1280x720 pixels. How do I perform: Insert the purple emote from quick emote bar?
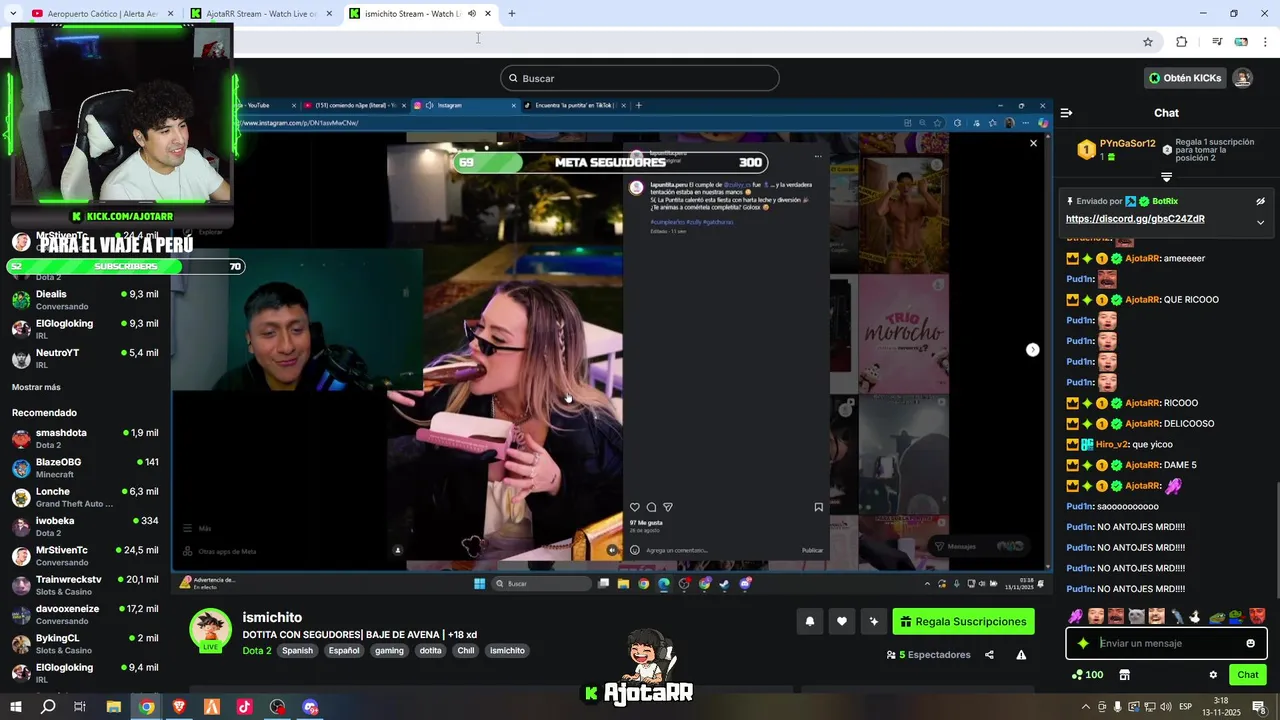[1076, 616]
